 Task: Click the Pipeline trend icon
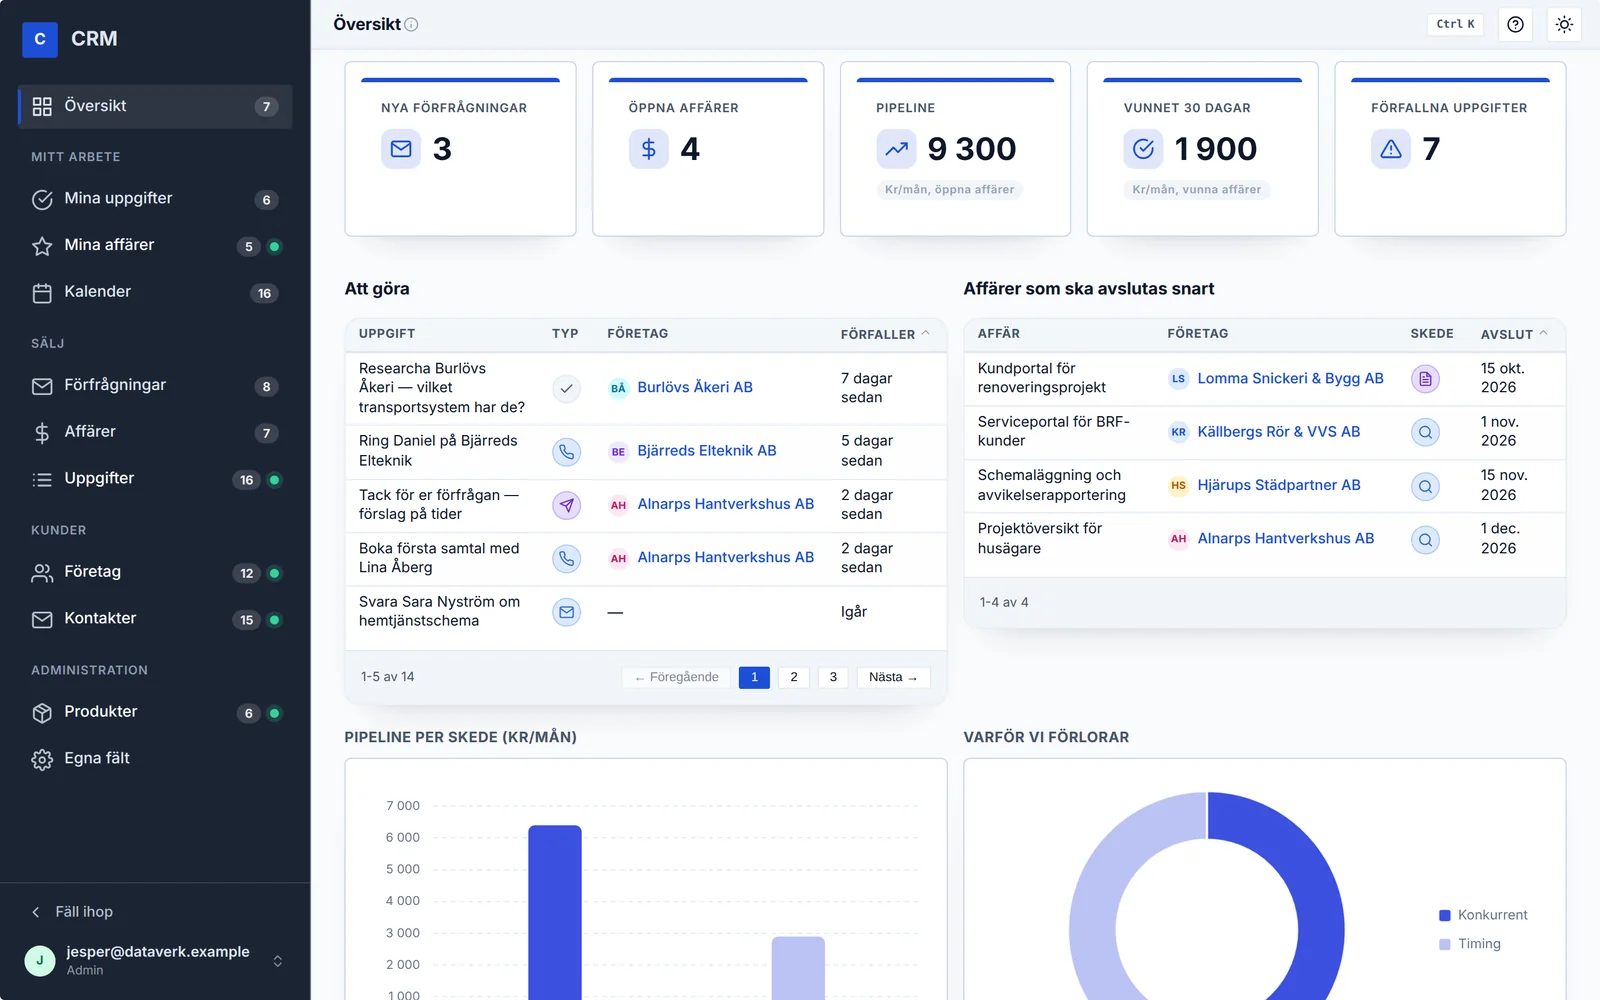(x=896, y=149)
